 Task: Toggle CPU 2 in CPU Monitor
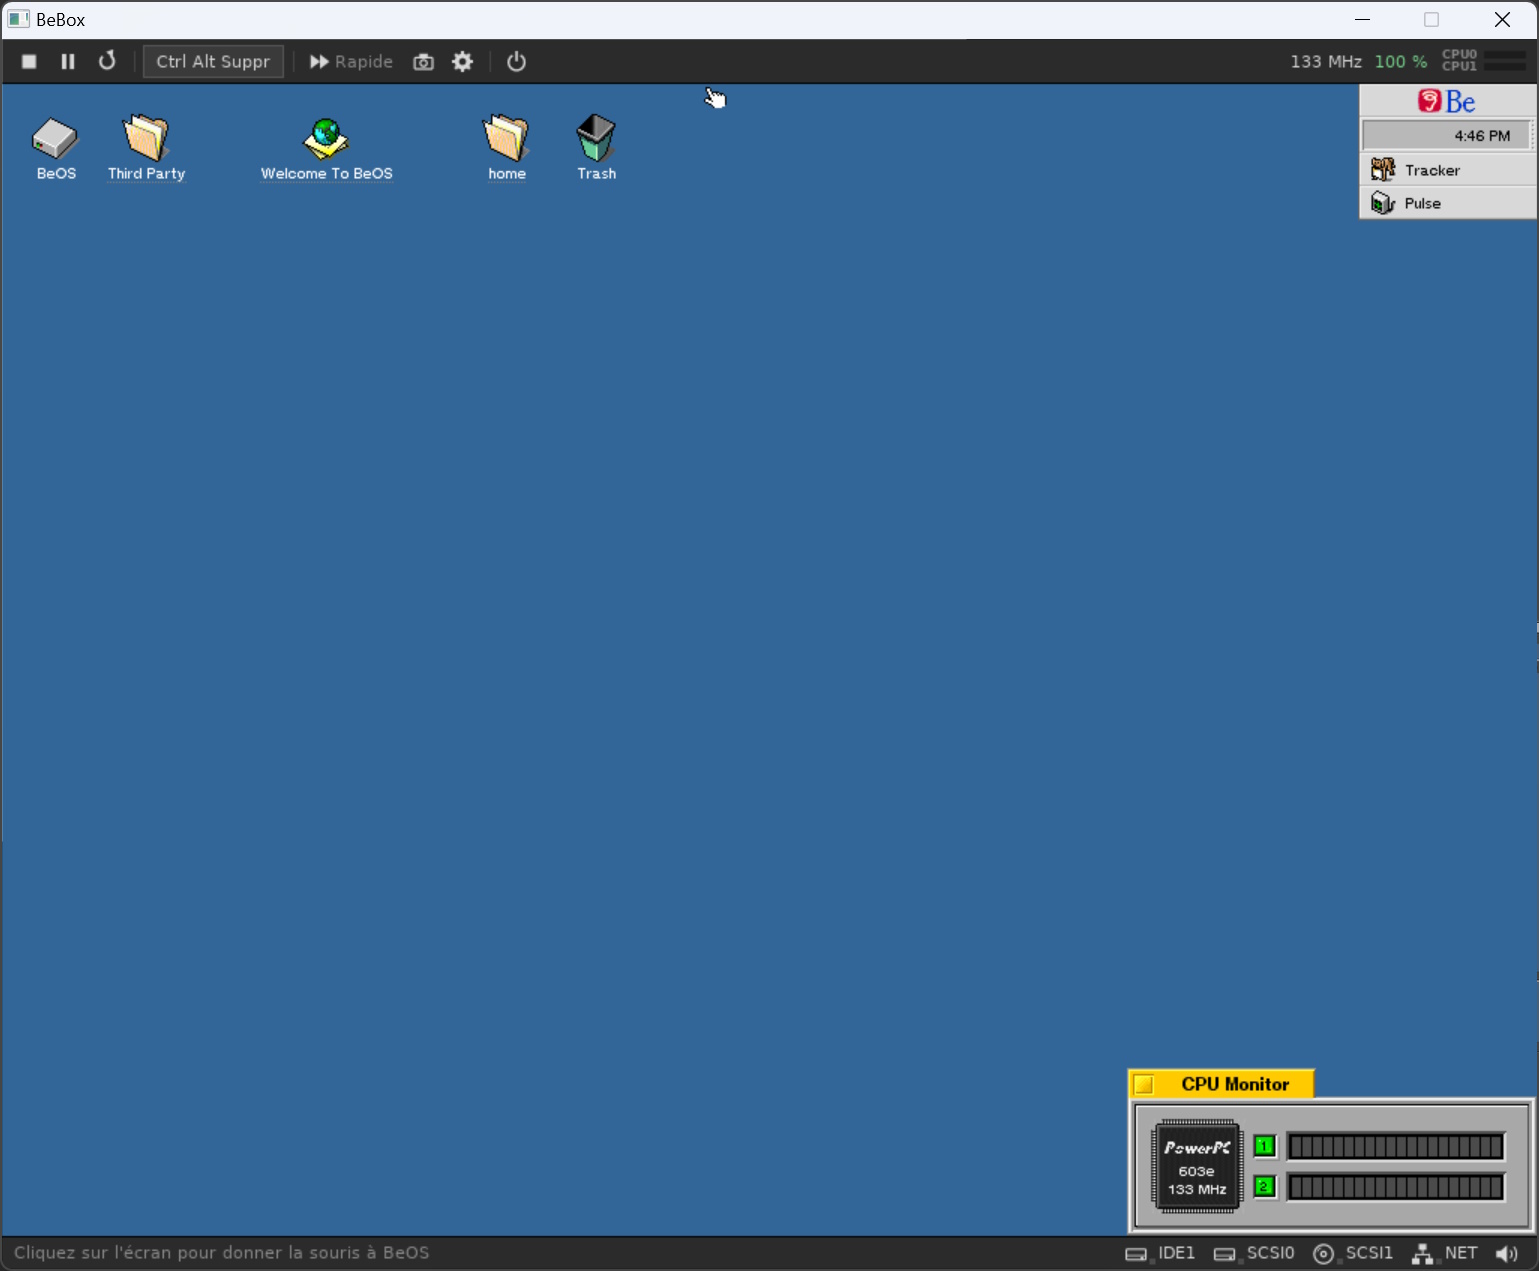pos(1265,1187)
